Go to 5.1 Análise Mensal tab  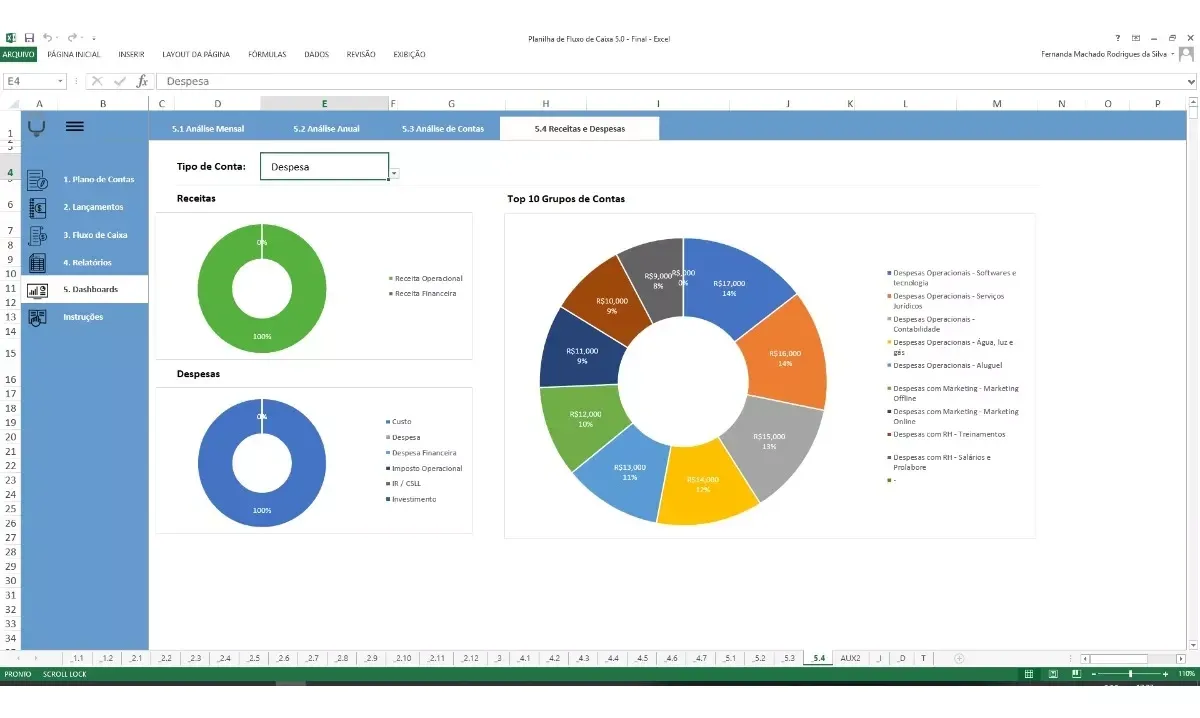tap(208, 128)
